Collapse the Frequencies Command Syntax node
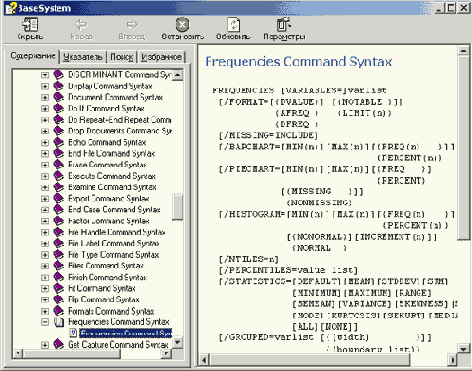Screen dimensions: 472x371 click(x=45, y=322)
